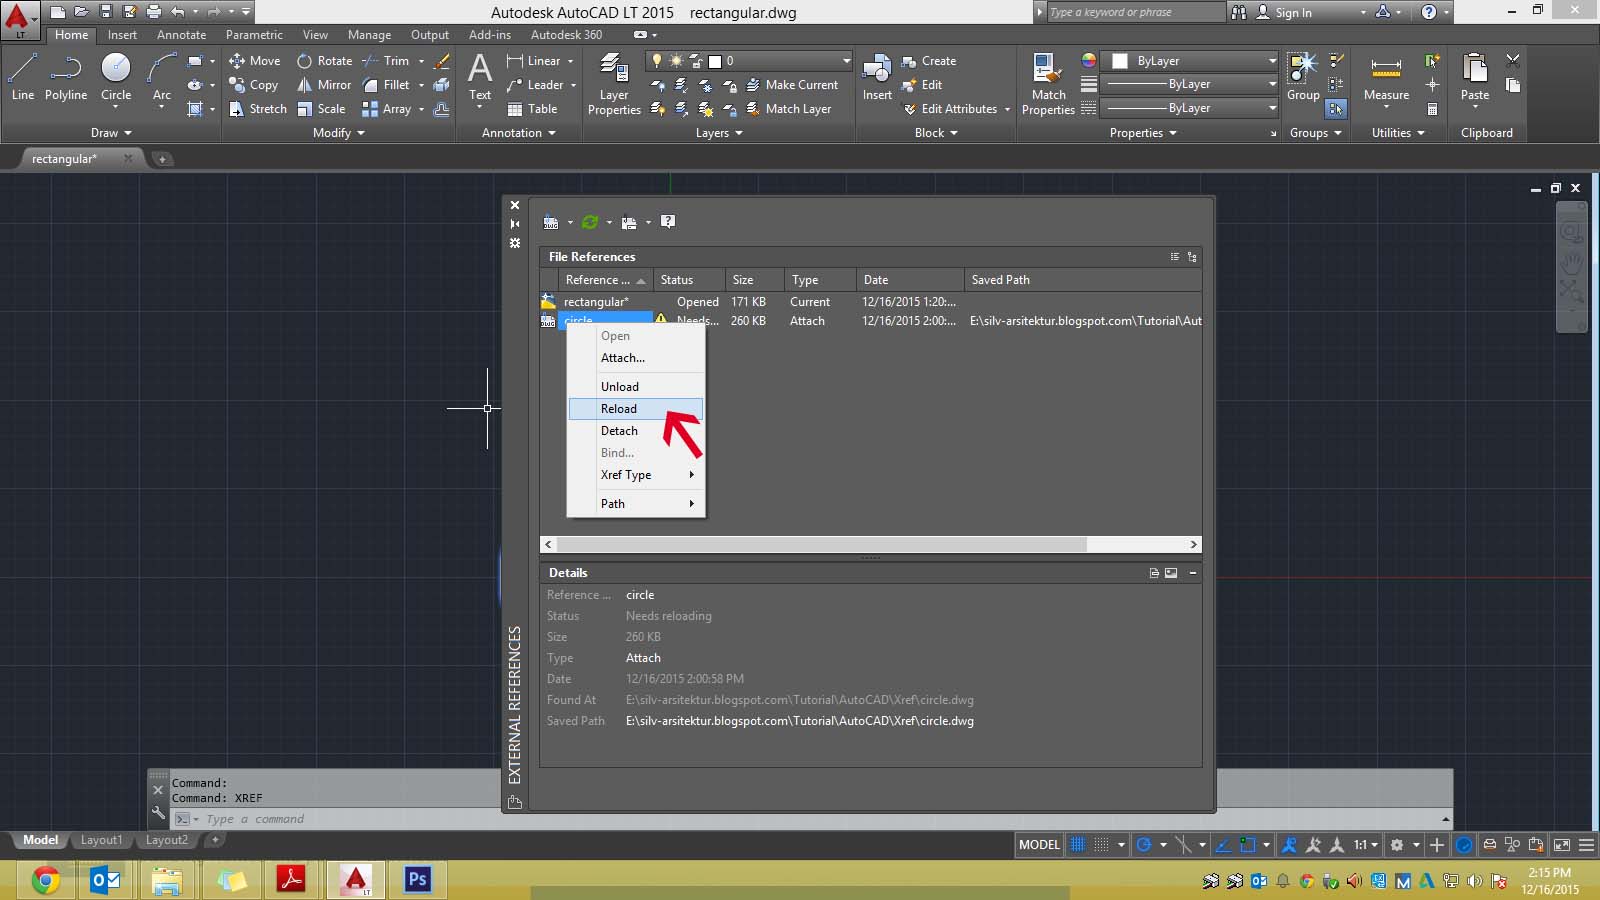Activate the Move command
The height and width of the screenshot is (900, 1600).
point(254,61)
